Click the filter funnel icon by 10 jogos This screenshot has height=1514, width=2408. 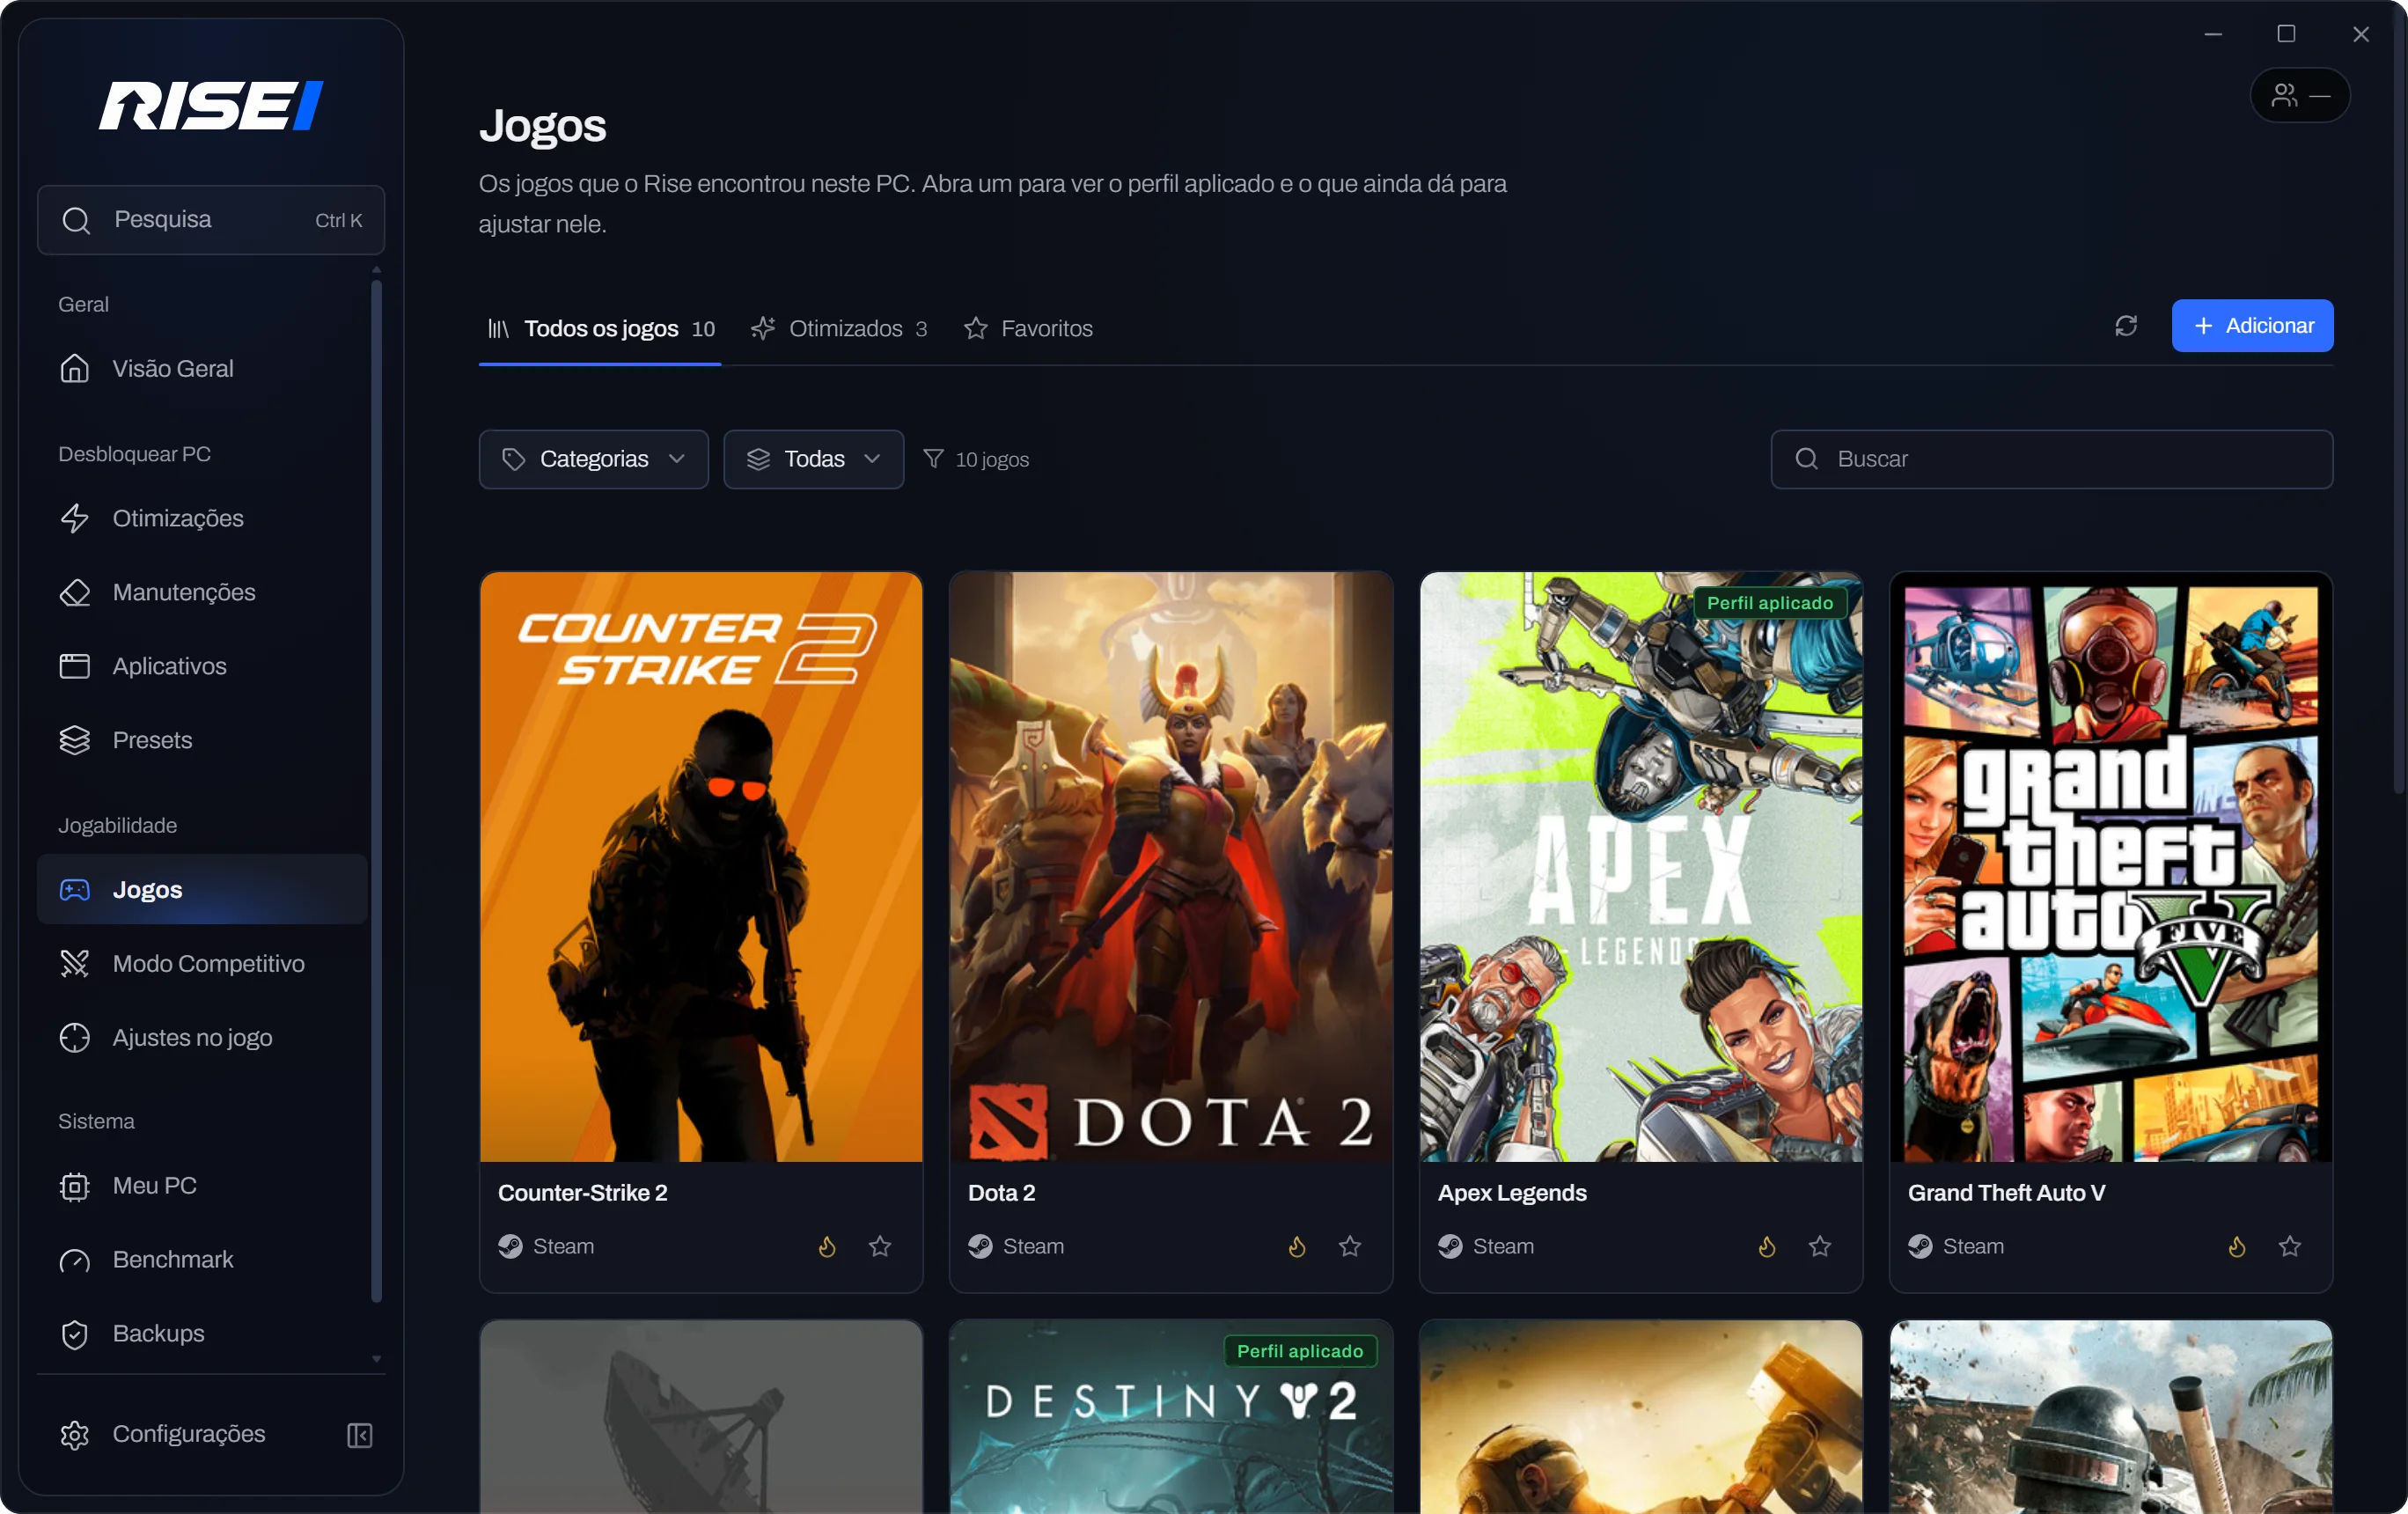[933, 459]
